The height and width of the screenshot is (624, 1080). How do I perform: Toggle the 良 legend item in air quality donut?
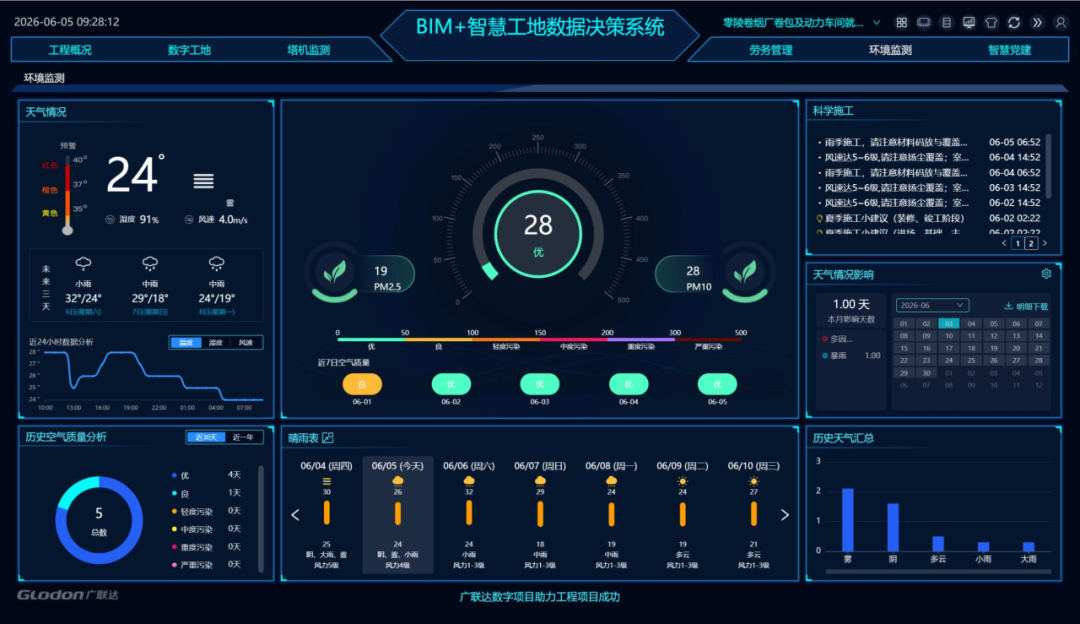click(180, 493)
